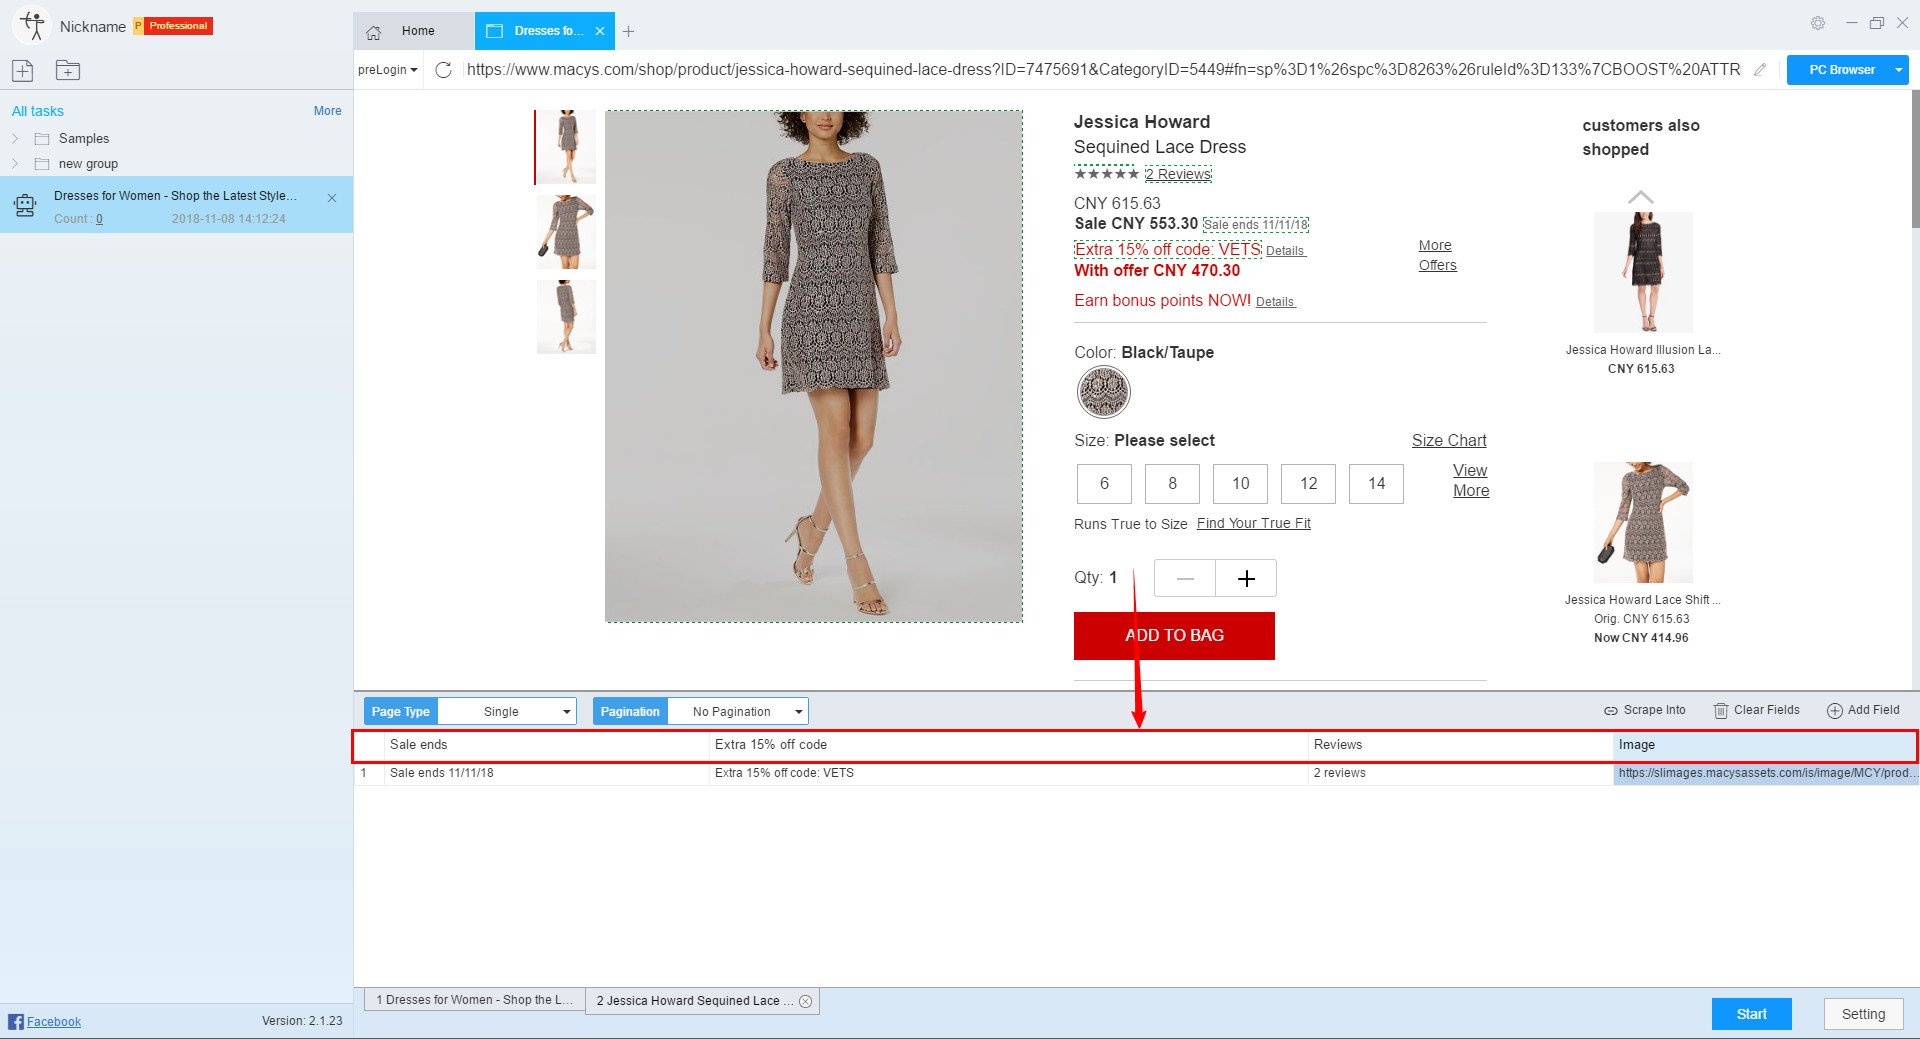Click carousel up arrow under customers also shopped
The width and height of the screenshot is (1920, 1039).
[x=1641, y=197]
